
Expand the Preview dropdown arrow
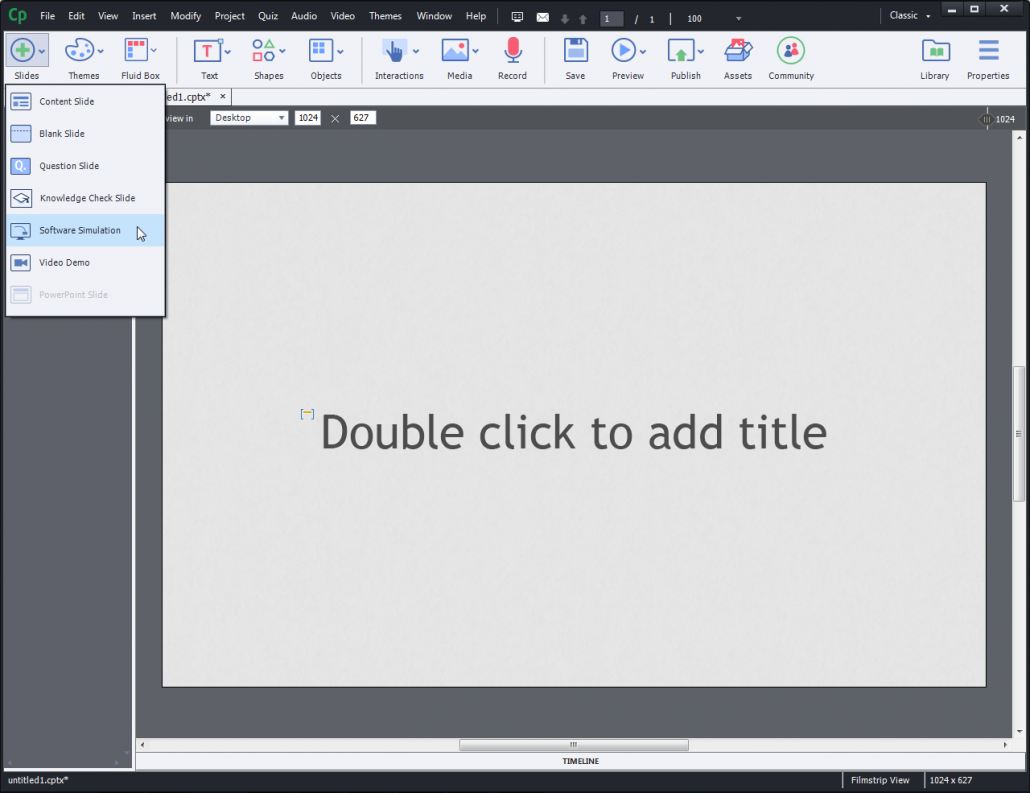point(644,50)
